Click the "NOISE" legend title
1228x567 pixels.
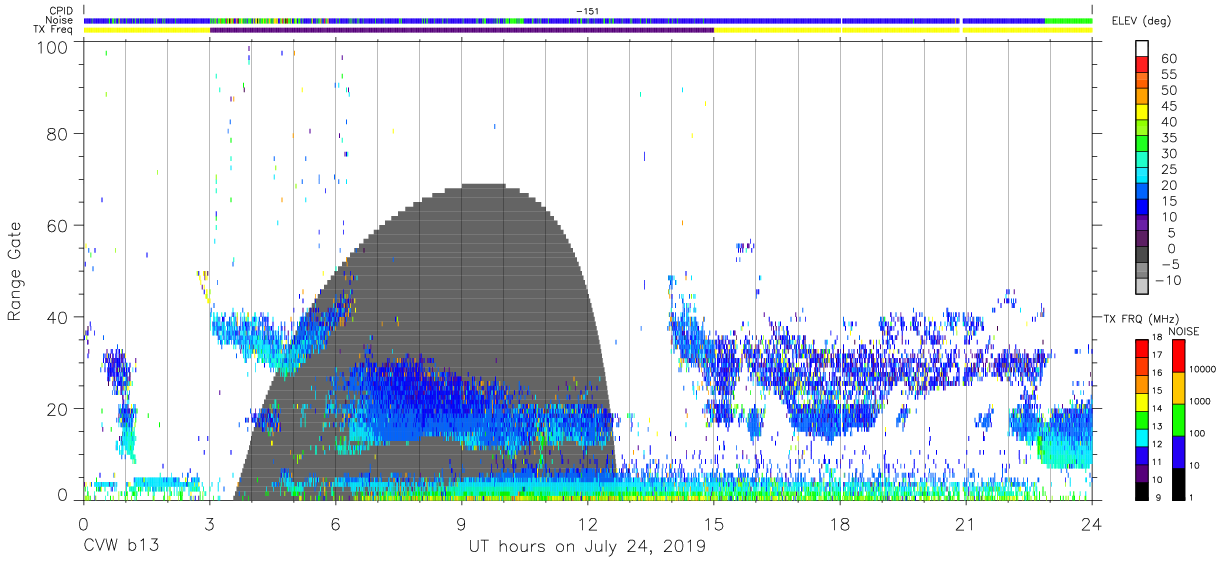click(1184, 331)
